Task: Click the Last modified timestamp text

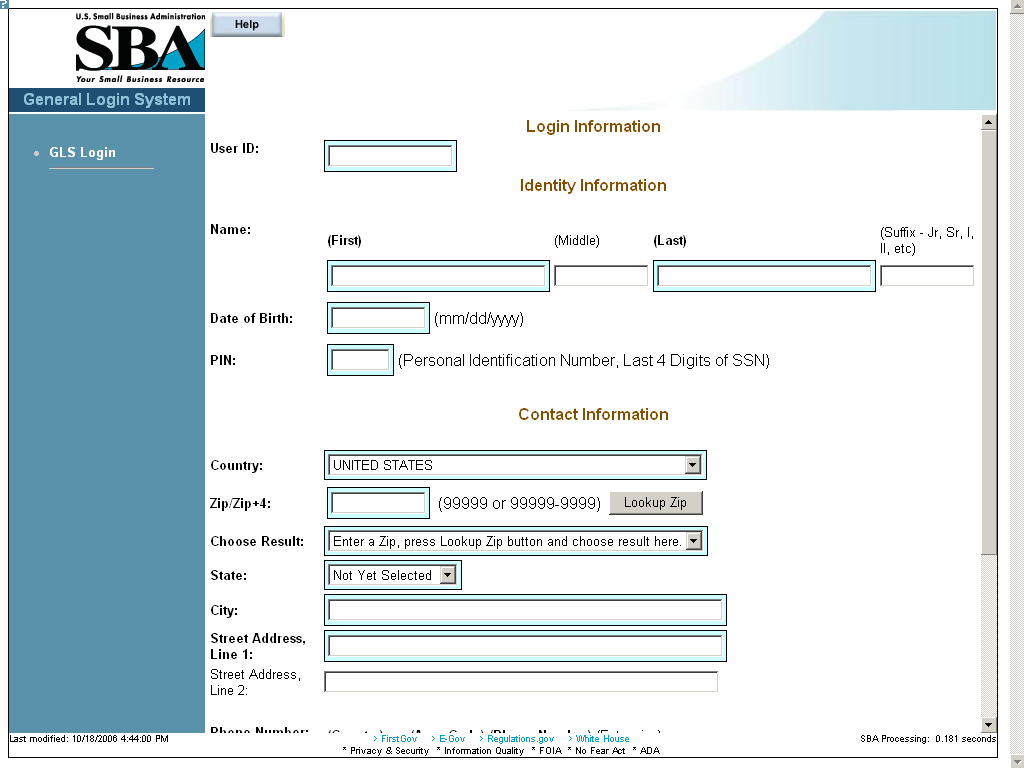Action: point(89,739)
